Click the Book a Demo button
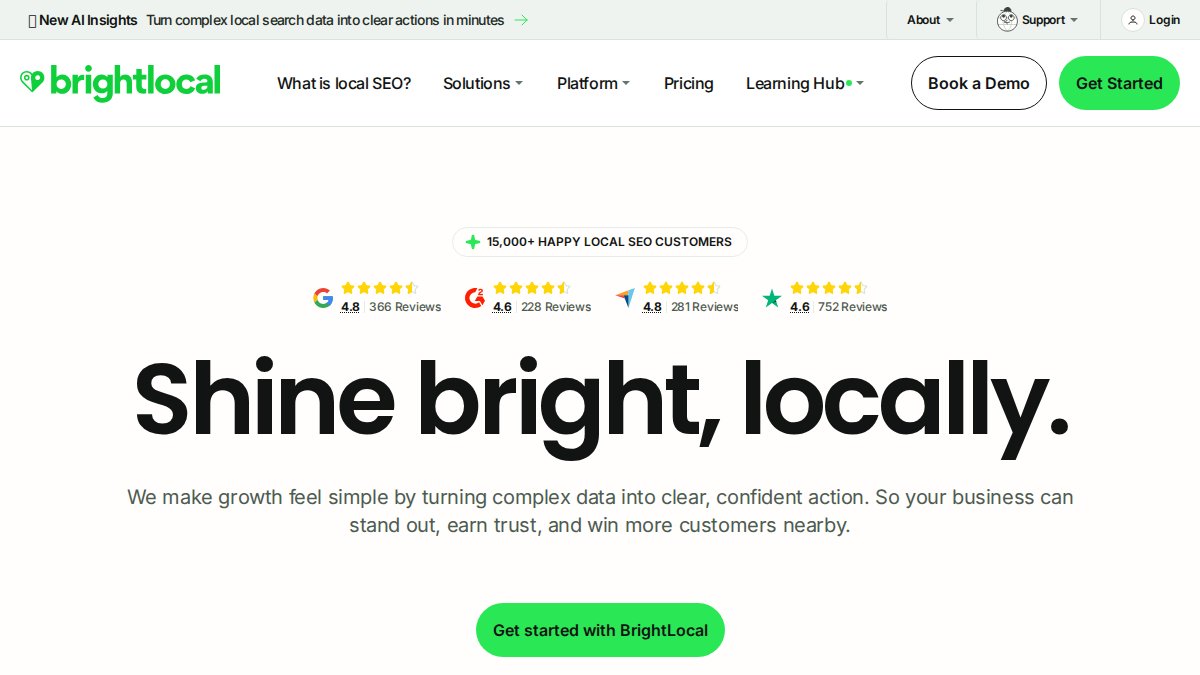The height and width of the screenshot is (675, 1200). click(x=979, y=83)
